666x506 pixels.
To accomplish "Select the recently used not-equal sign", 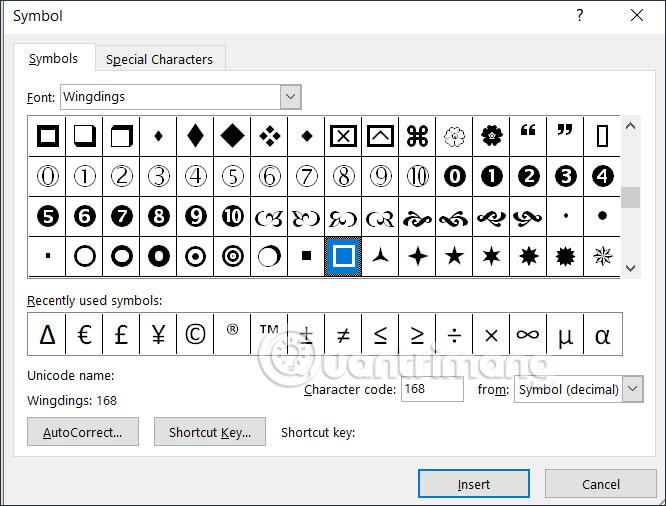I will point(343,334).
